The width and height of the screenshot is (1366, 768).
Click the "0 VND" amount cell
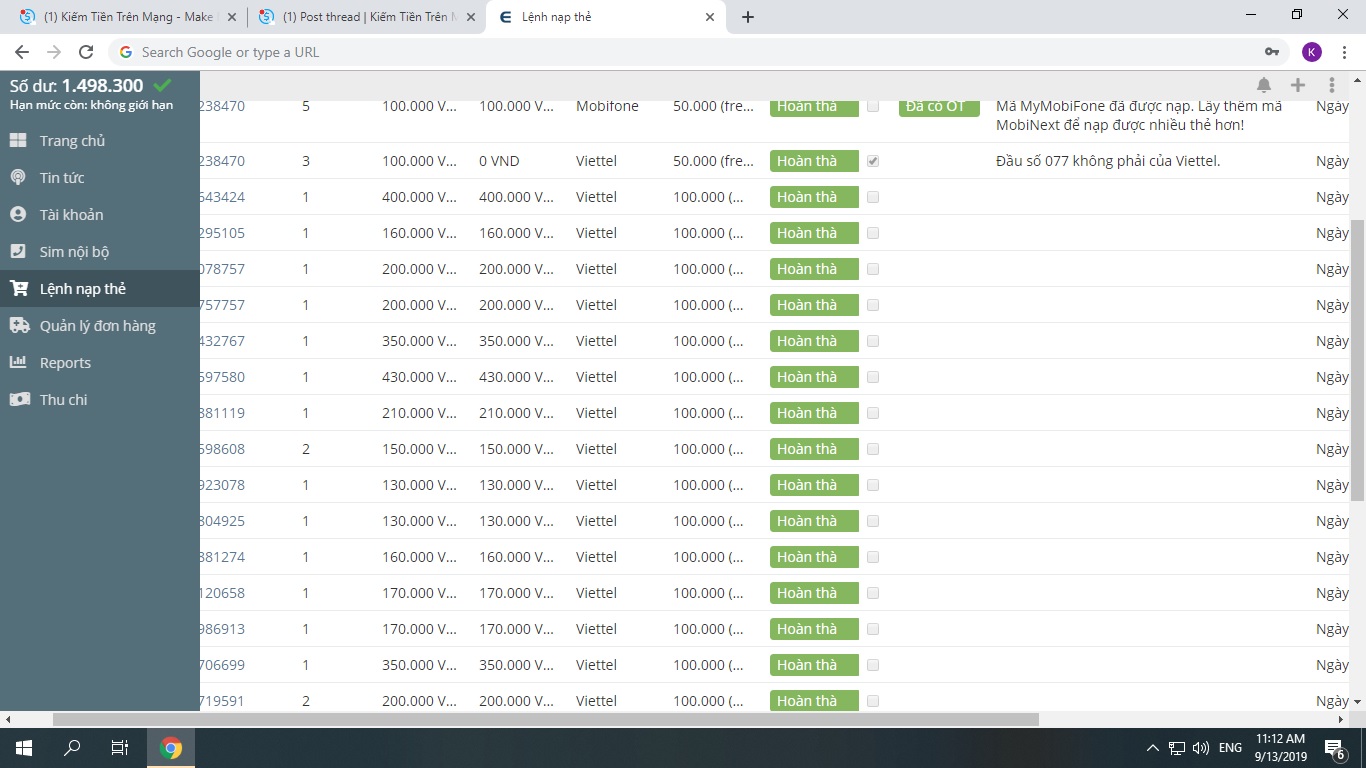(500, 161)
